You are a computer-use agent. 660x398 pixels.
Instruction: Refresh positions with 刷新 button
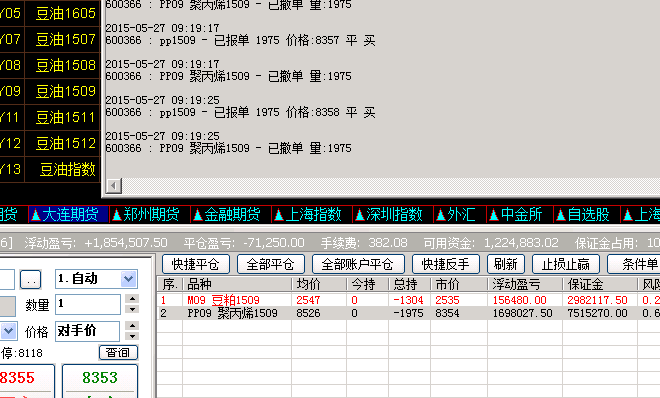click(506, 264)
